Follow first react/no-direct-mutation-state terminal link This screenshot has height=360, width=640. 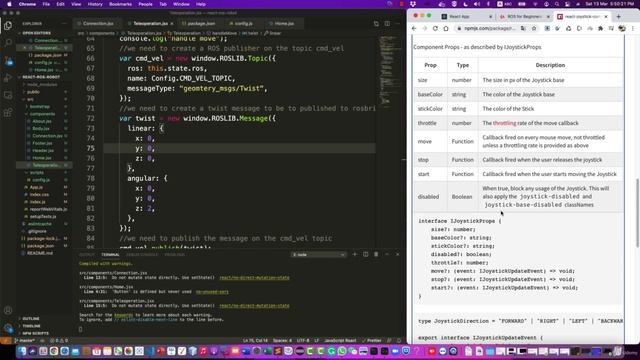pyautogui.click(x=254, y=278)
